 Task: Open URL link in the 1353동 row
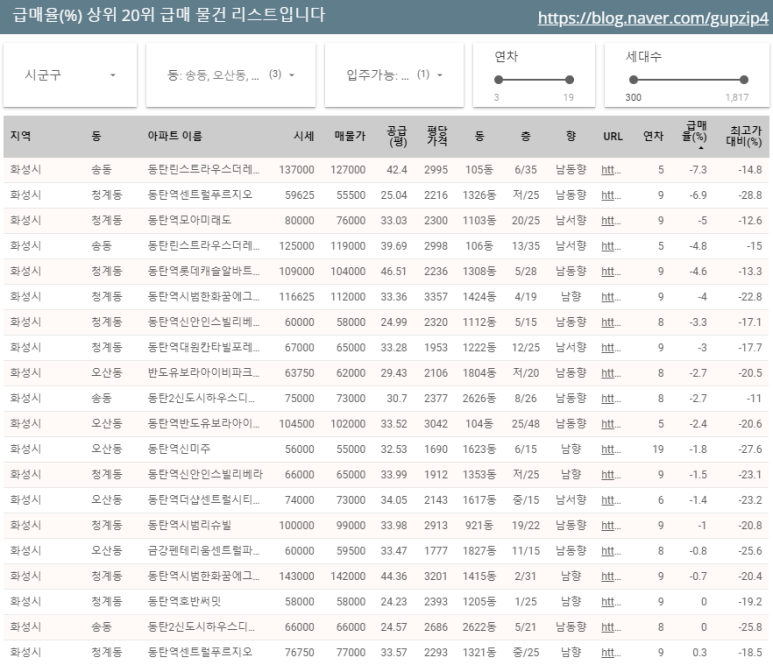coord(611,475)
